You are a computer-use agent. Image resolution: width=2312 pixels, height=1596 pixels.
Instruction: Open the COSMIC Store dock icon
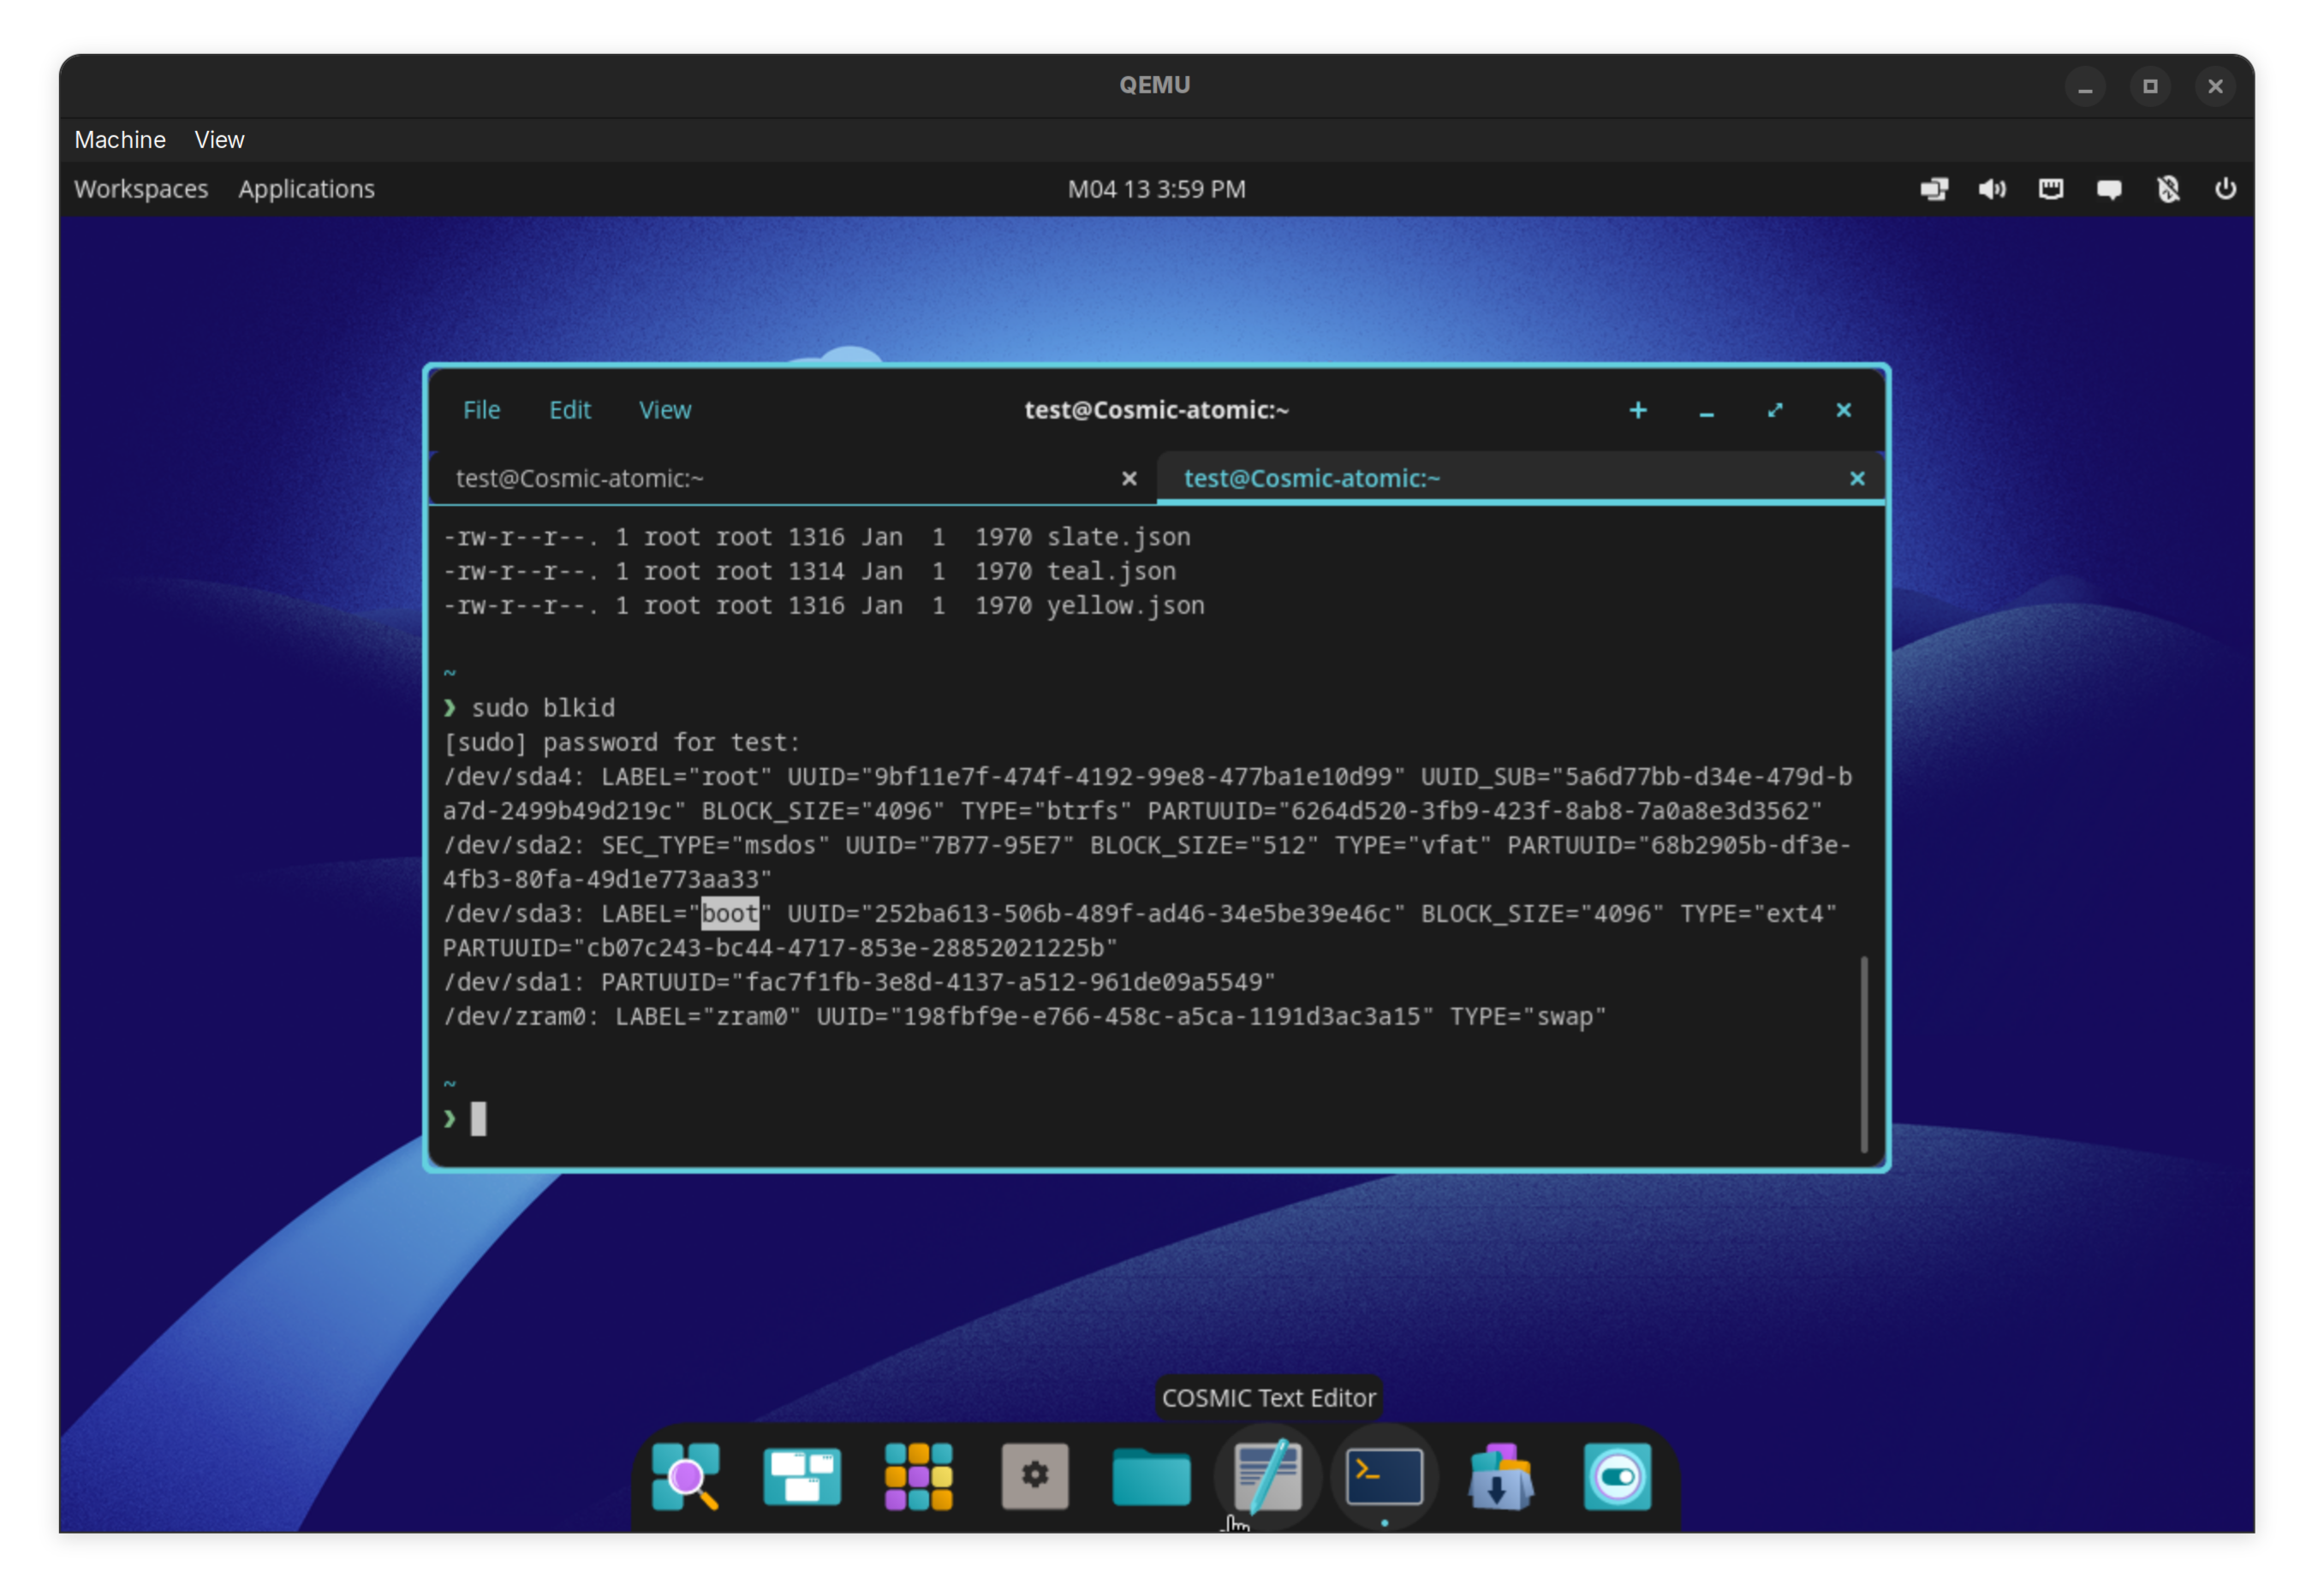coord(1500,1476)
